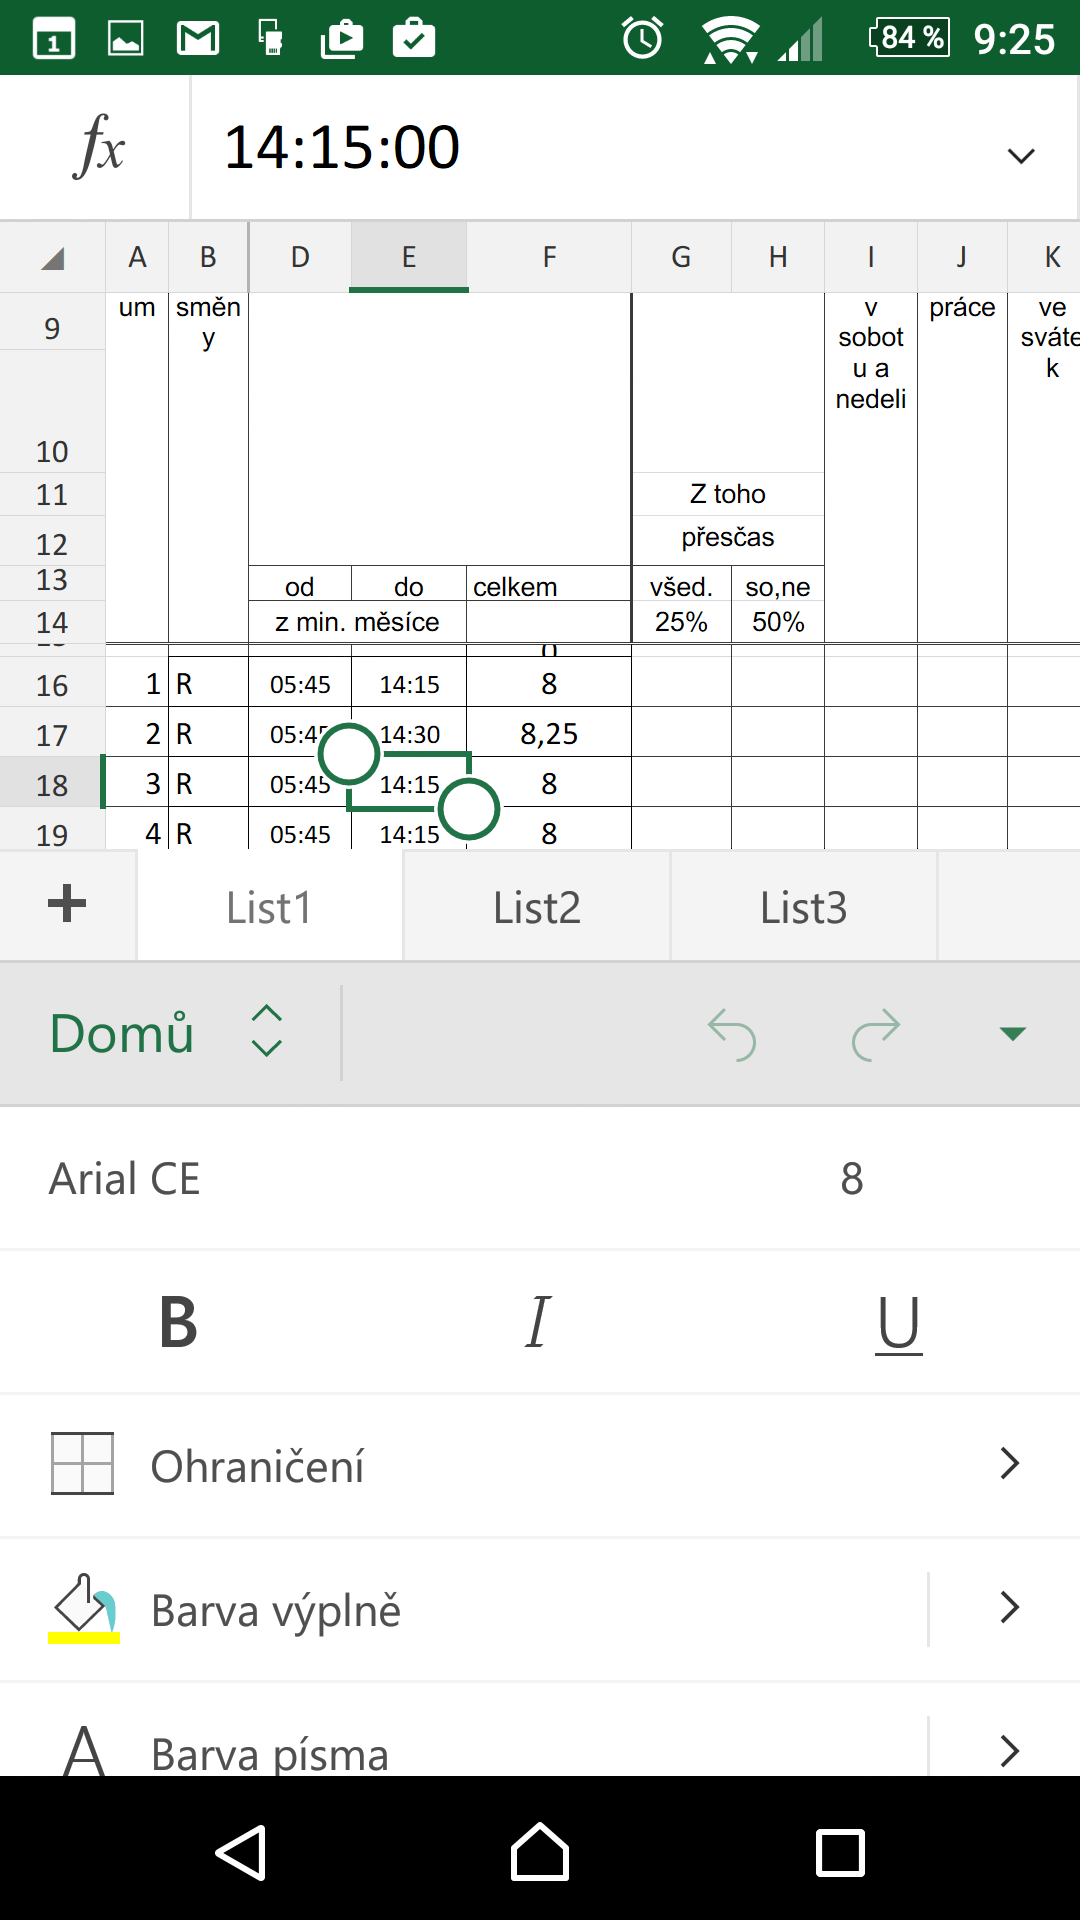Tap the Barva výplně paint bucket icon
Viewport: 1080px width, 1920px height.
click(x=84, y=1608)
